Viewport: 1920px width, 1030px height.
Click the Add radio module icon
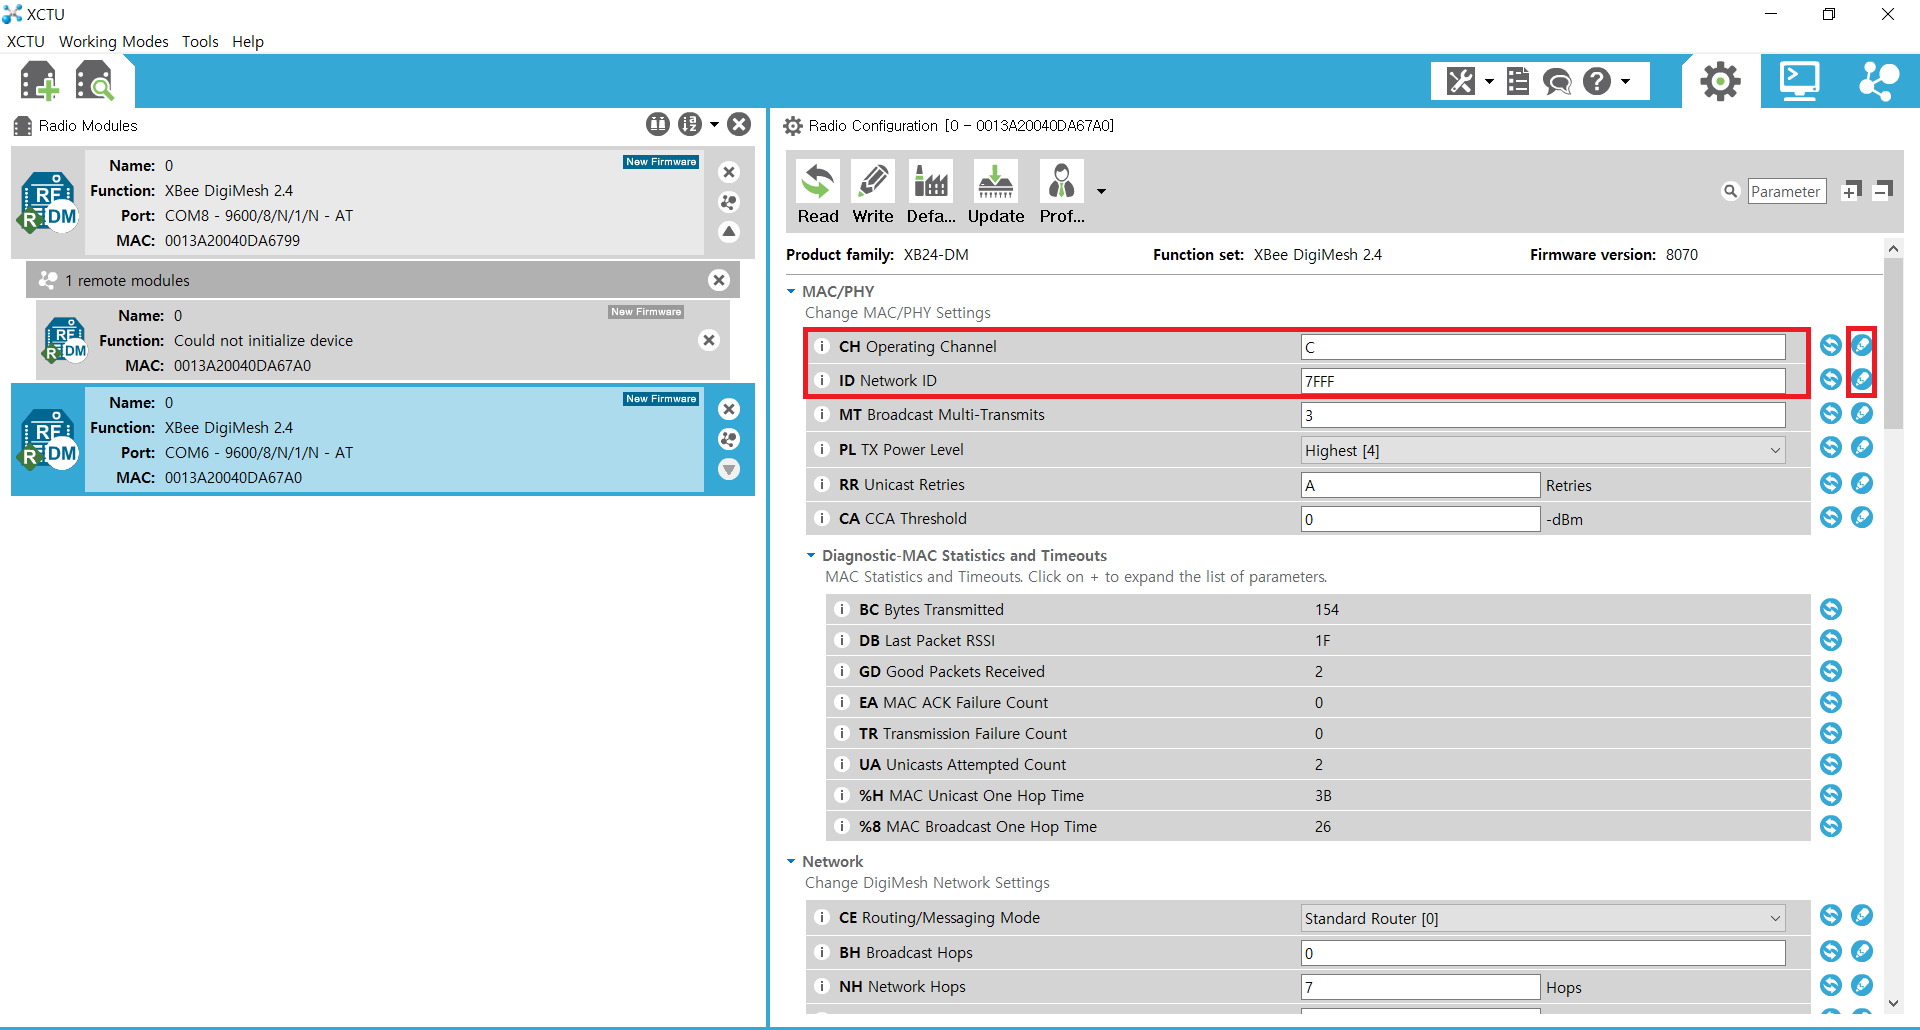tap(39, 81)
